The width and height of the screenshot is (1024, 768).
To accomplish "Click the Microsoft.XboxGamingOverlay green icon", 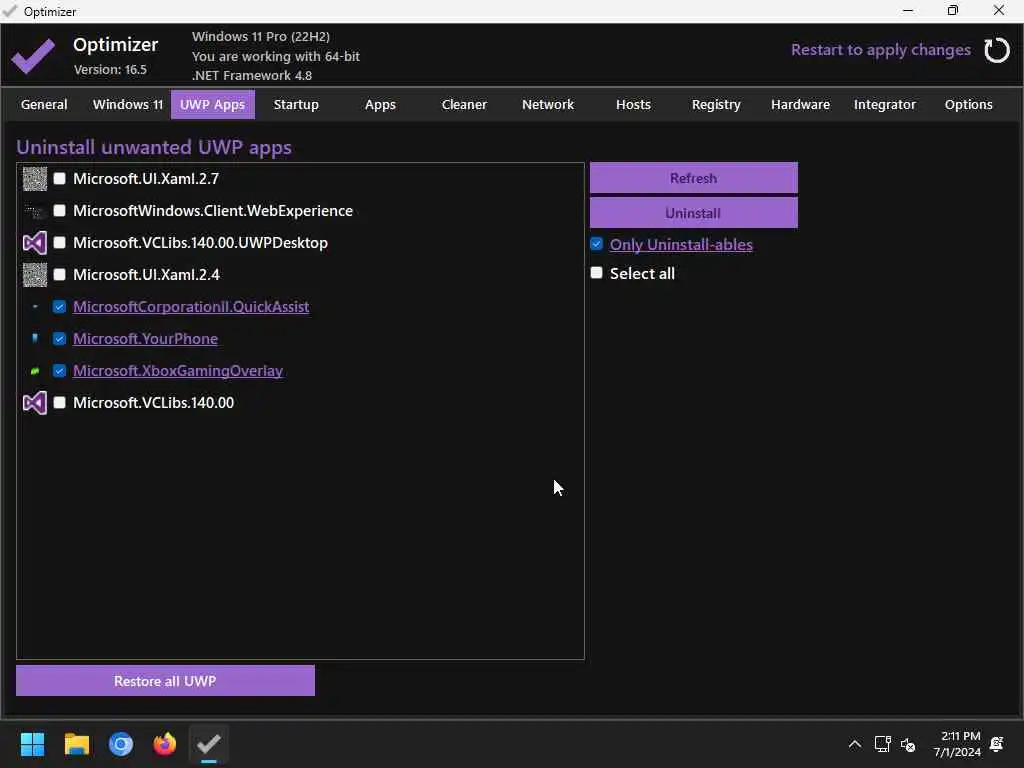I will 35,371.
